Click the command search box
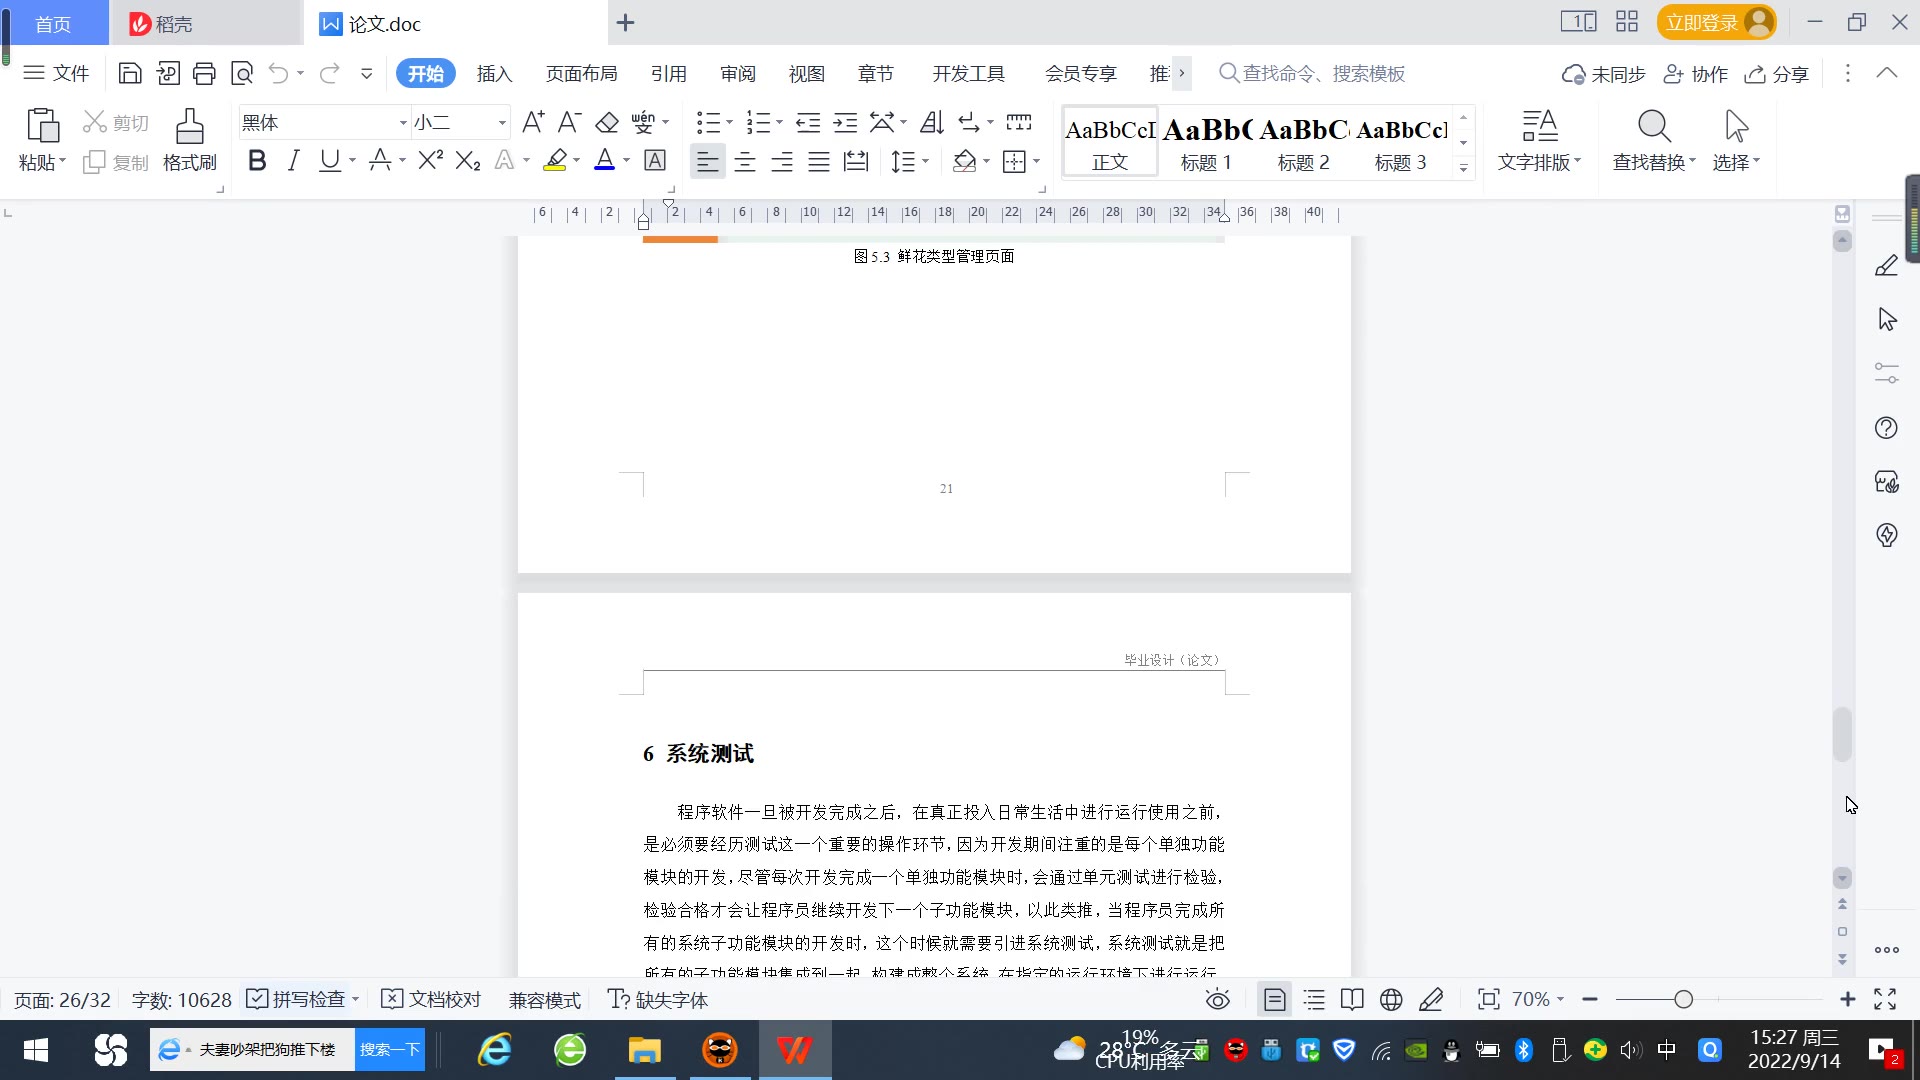This screenshot has height=1080, width=1920. coord(1322,74)
